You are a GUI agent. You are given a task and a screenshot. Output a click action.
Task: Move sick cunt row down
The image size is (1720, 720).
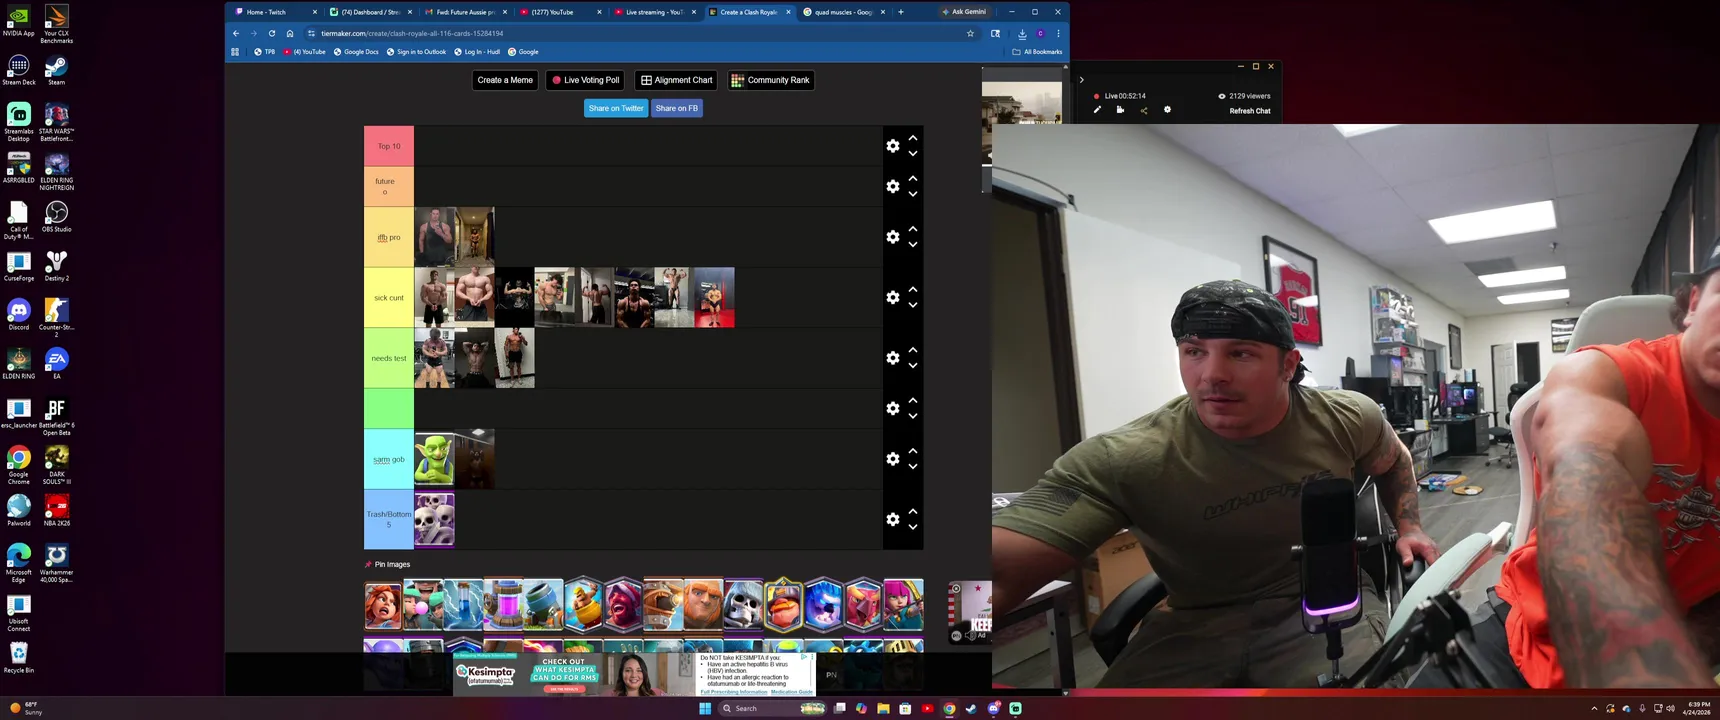(x=913, y=305)
